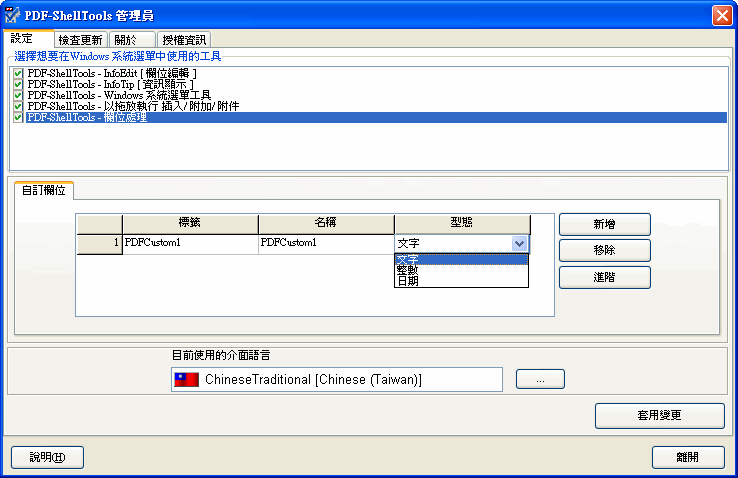This screenshot has width=738, height=478.
Task: Switch to the 檢查更新 tab
Action: (x=80, y=40)
